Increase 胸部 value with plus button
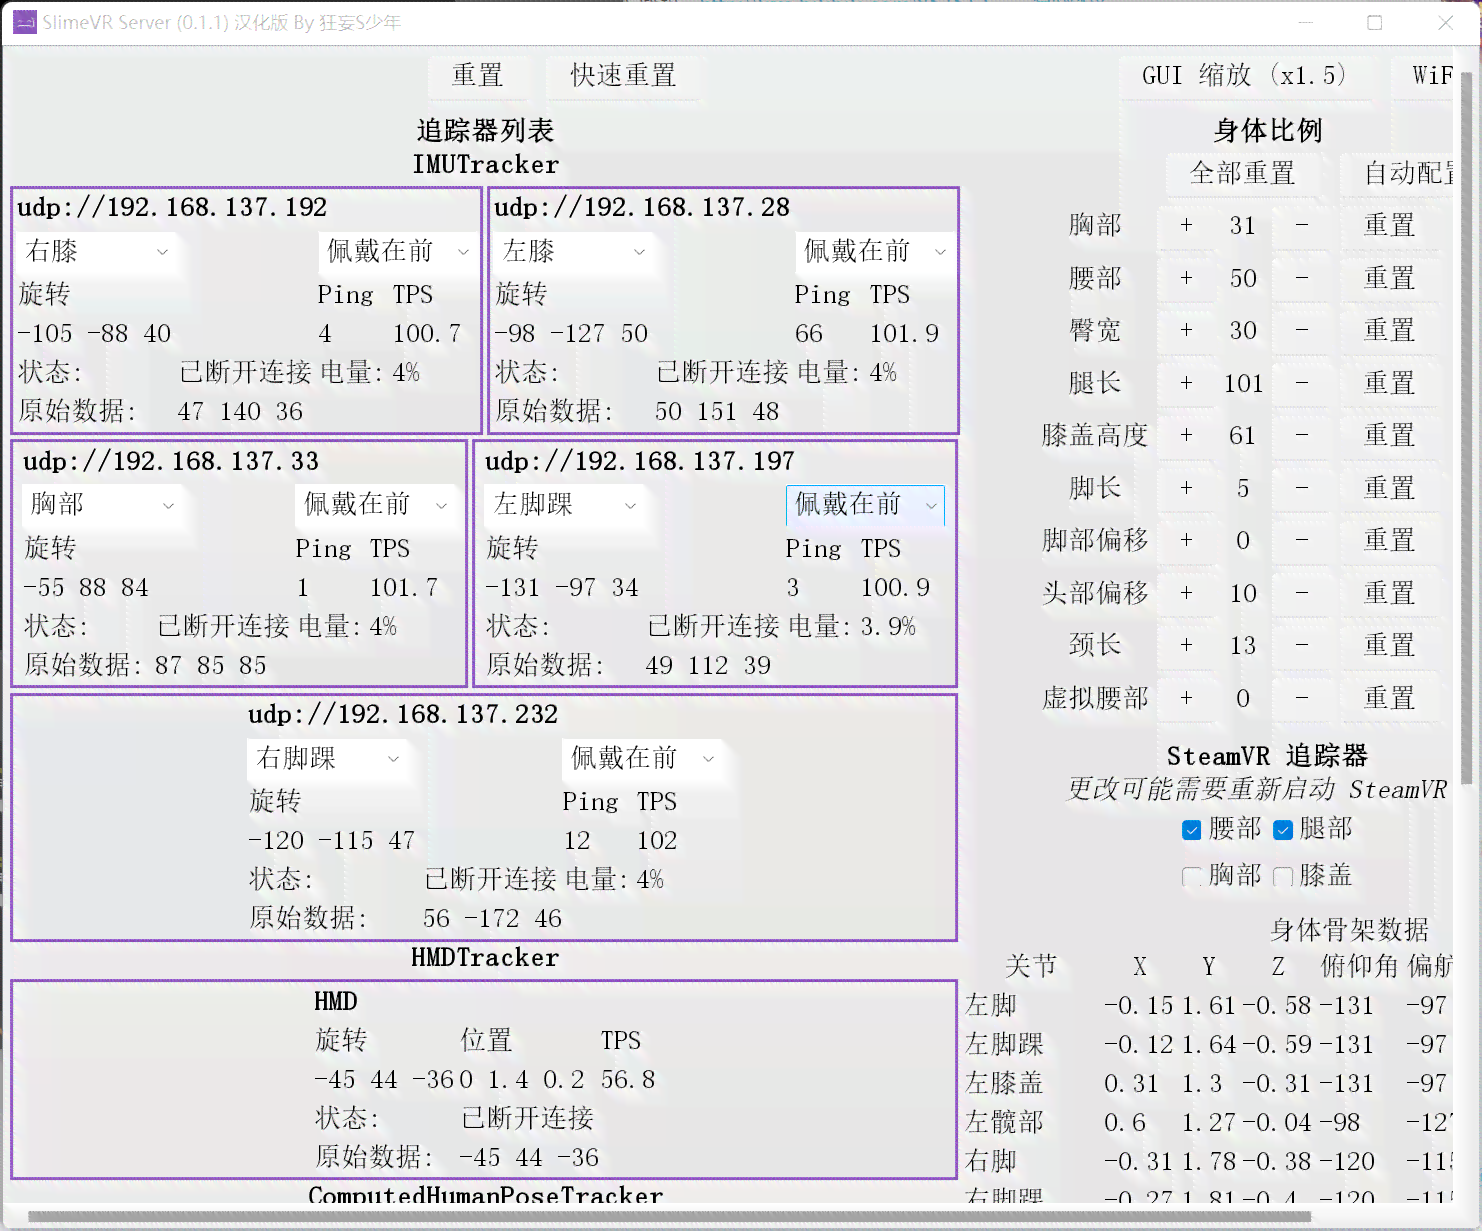The width and height of the screenshot is (1482, 1231). (x=1186, y=225)
